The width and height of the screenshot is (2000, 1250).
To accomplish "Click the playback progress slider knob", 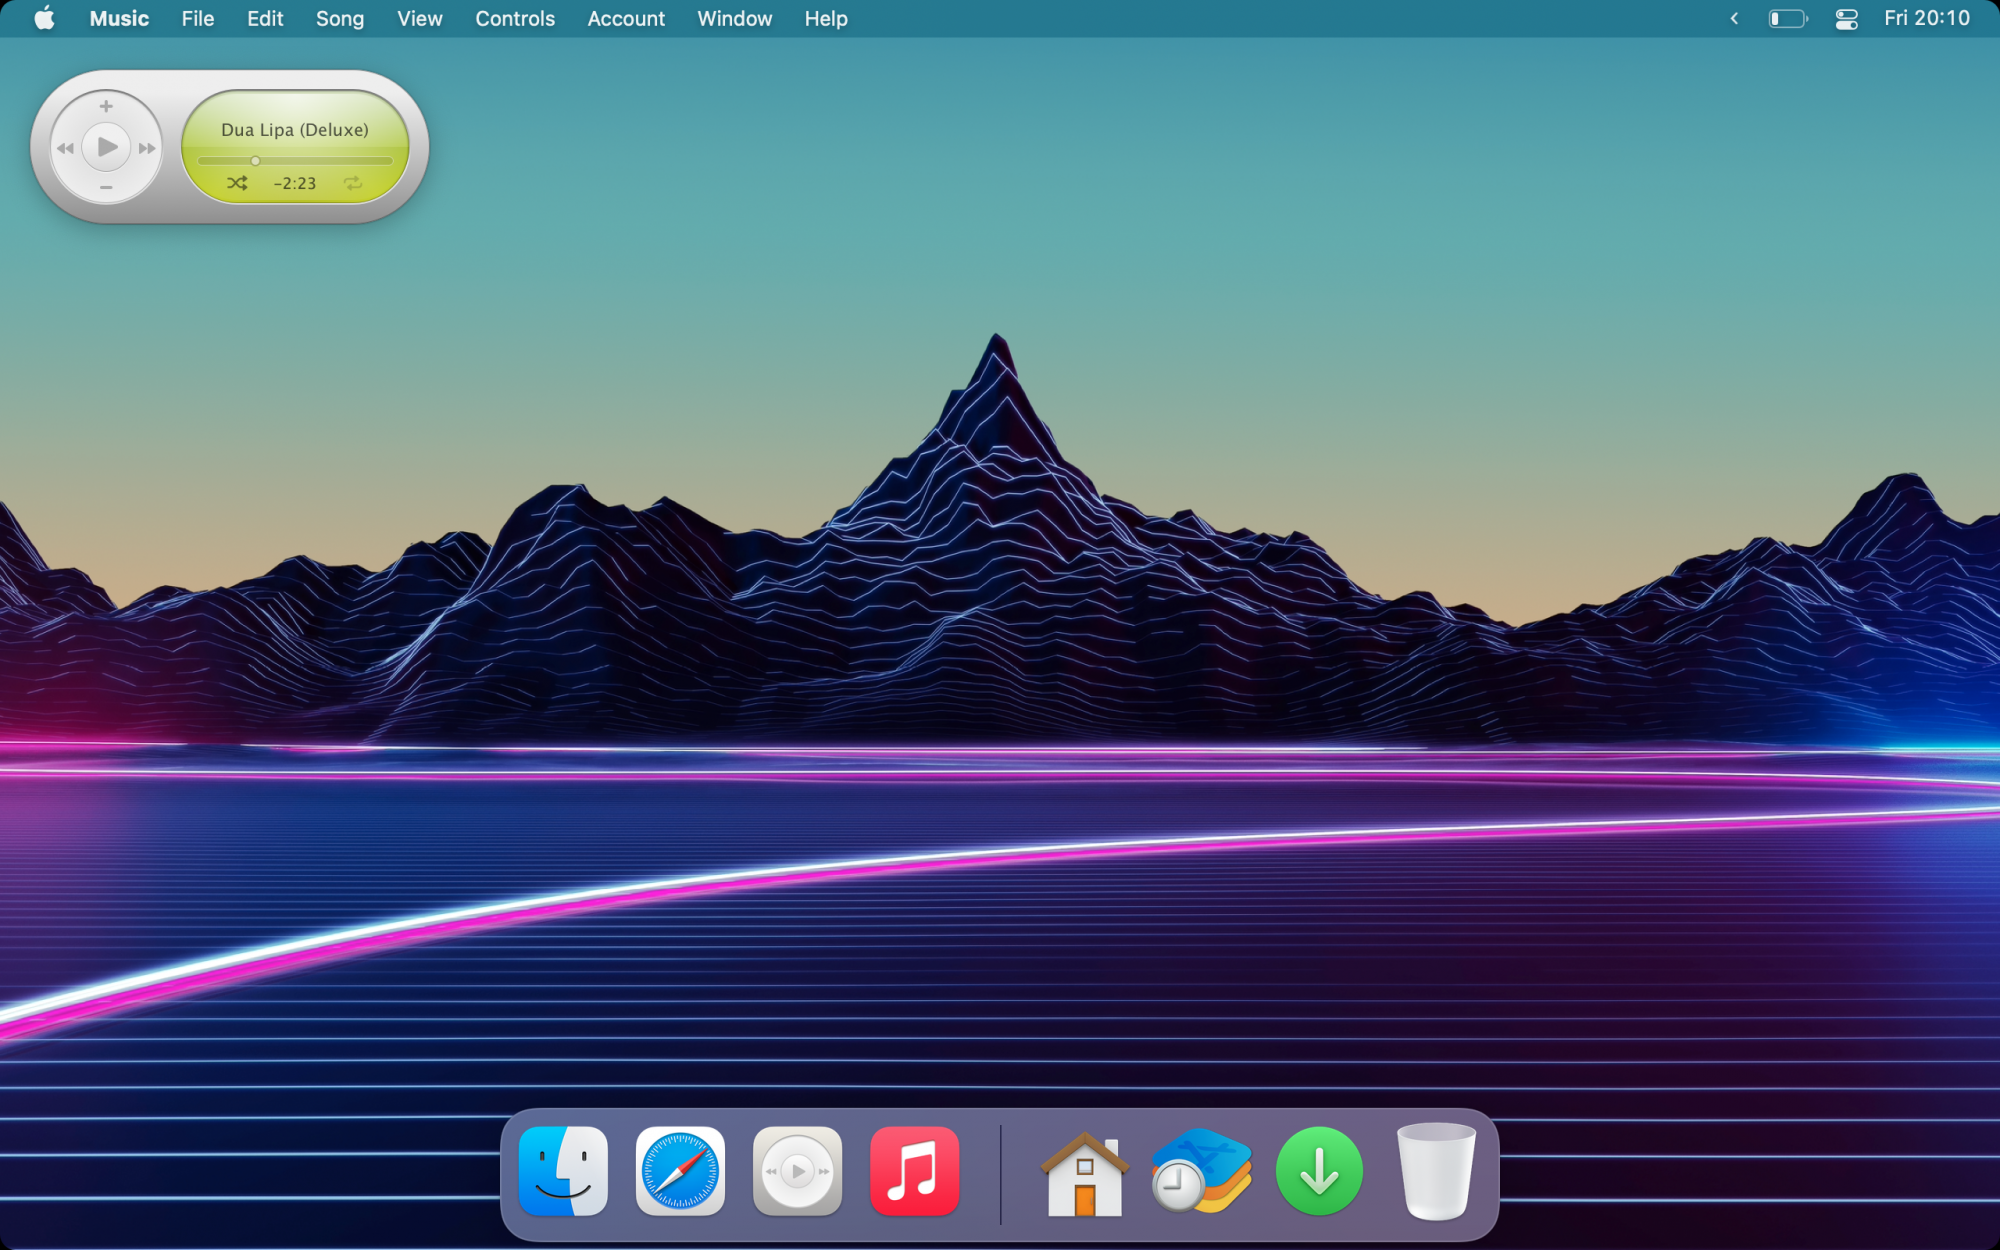I will 255,161.
